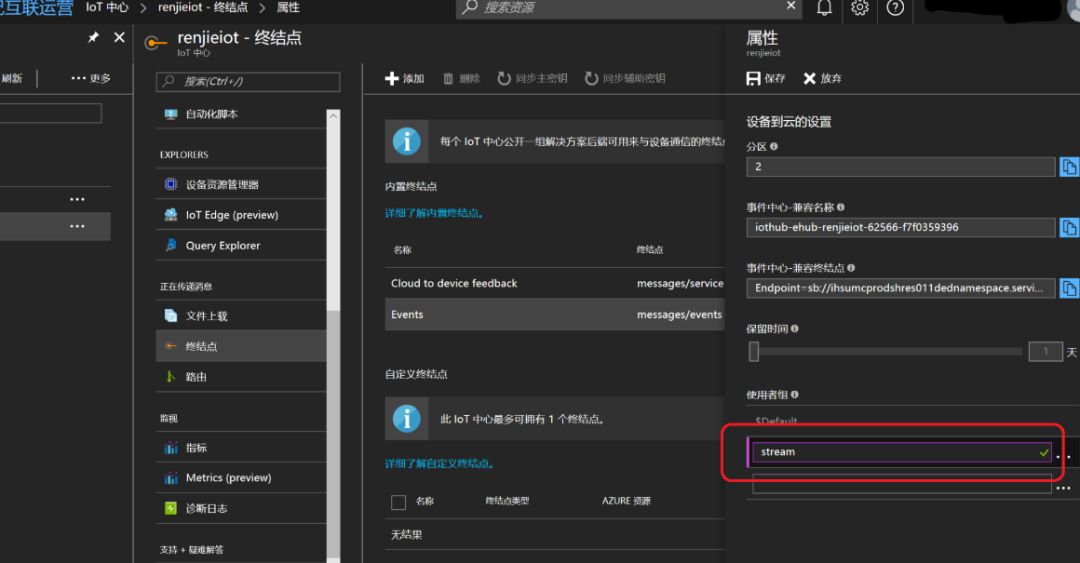
Task: Click the IoT Edge cloud icon
Action: 171,214
